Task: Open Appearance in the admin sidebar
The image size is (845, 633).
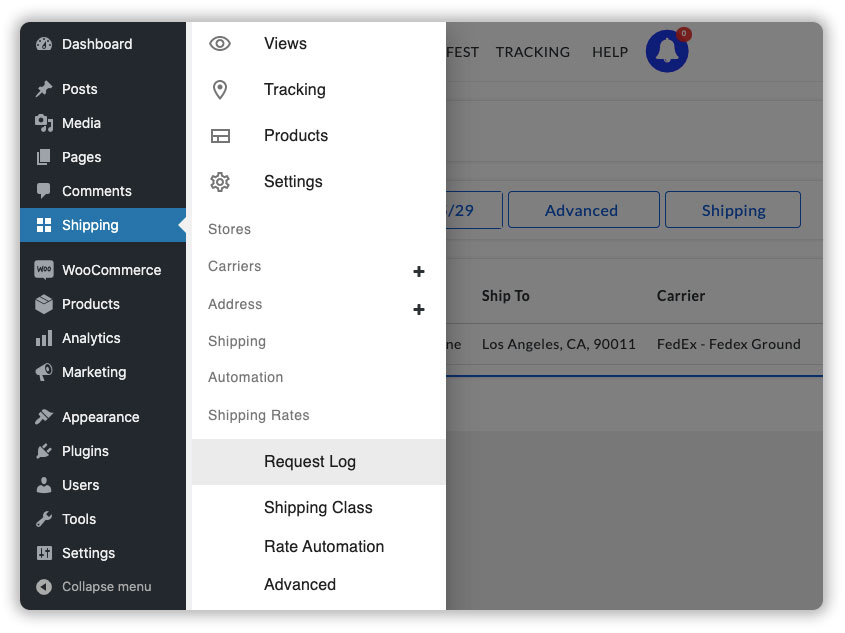Action: pyautogui.click(x=103, y=416)
